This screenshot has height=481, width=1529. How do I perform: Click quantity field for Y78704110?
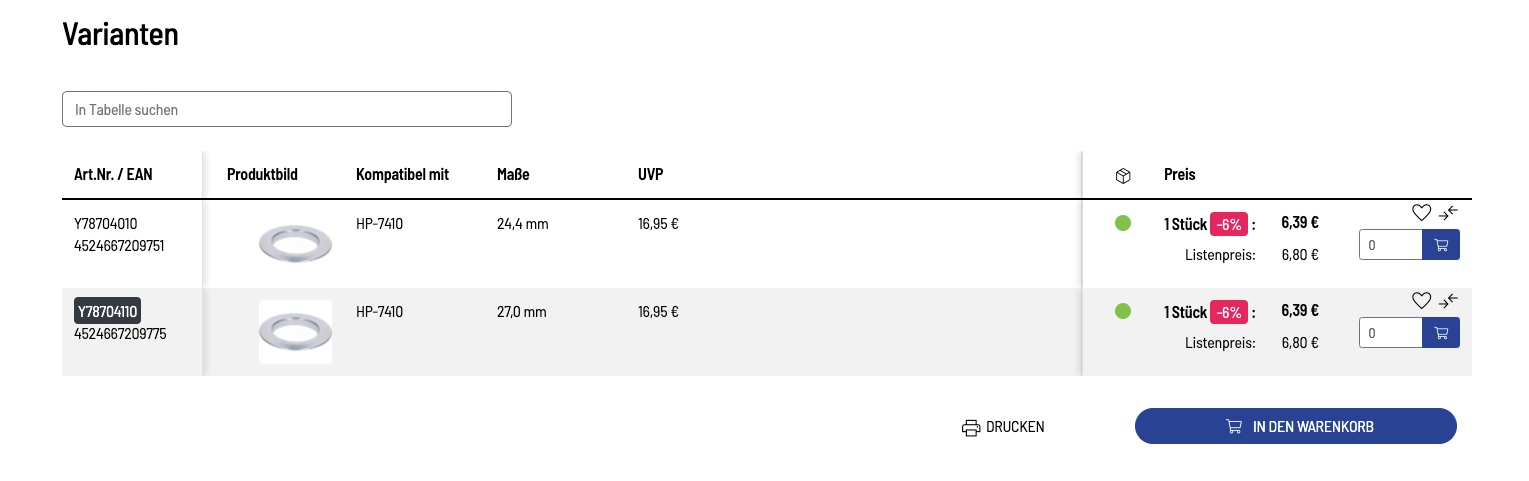[1391, 332]
